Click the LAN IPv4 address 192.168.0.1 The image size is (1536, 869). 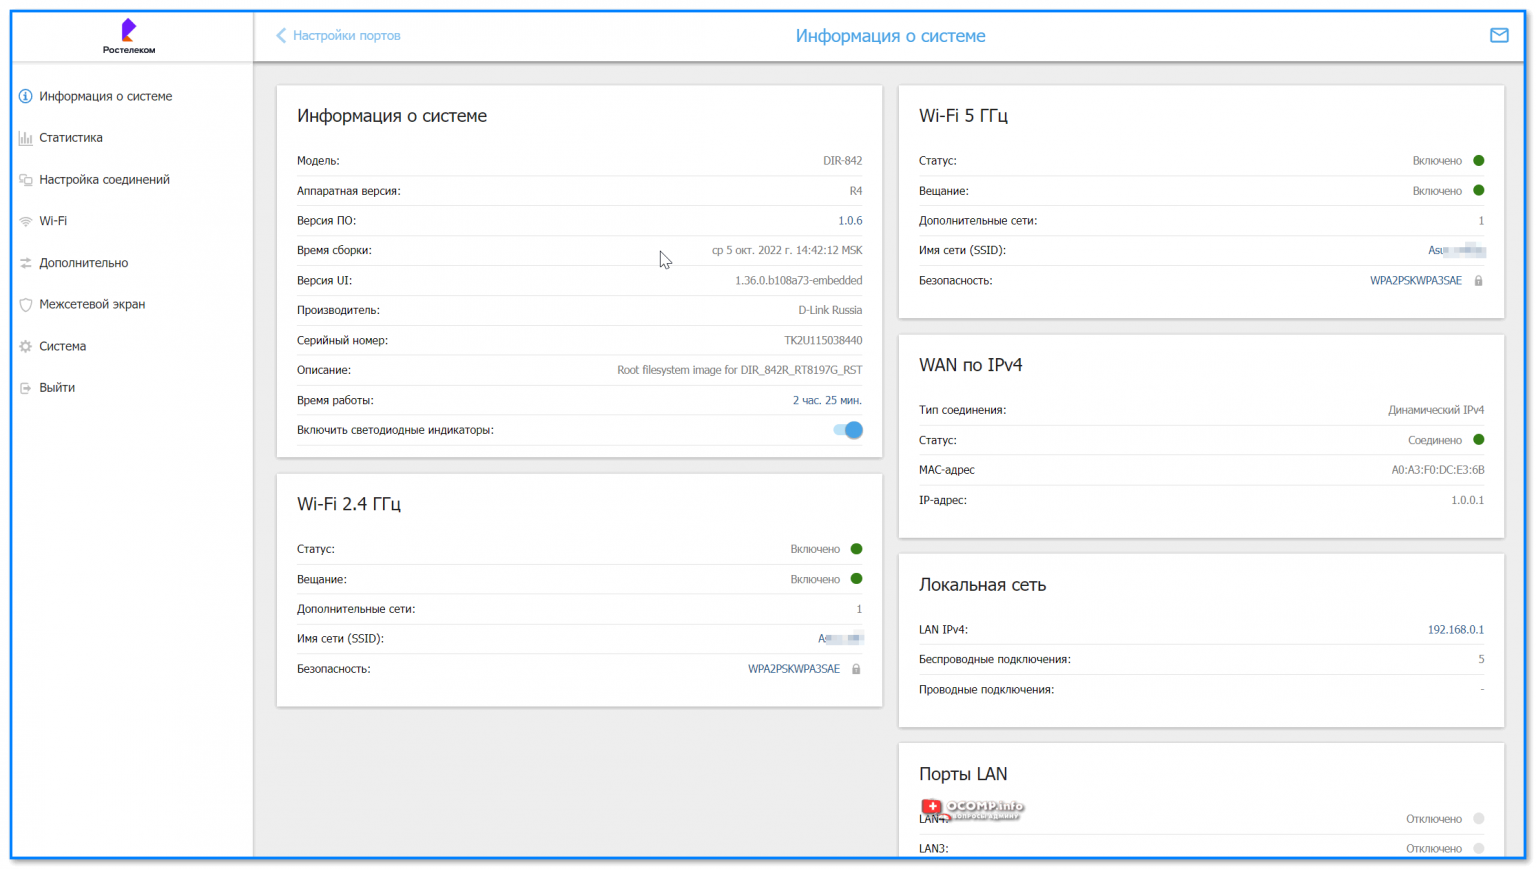coord(1455,630)
